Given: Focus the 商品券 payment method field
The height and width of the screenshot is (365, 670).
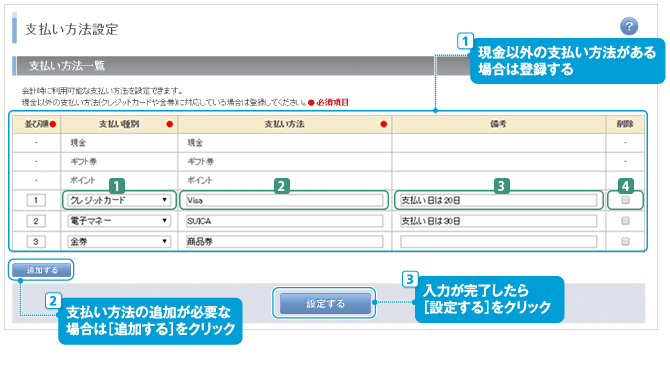Looking at the screenshot, I should coord(285,241).
